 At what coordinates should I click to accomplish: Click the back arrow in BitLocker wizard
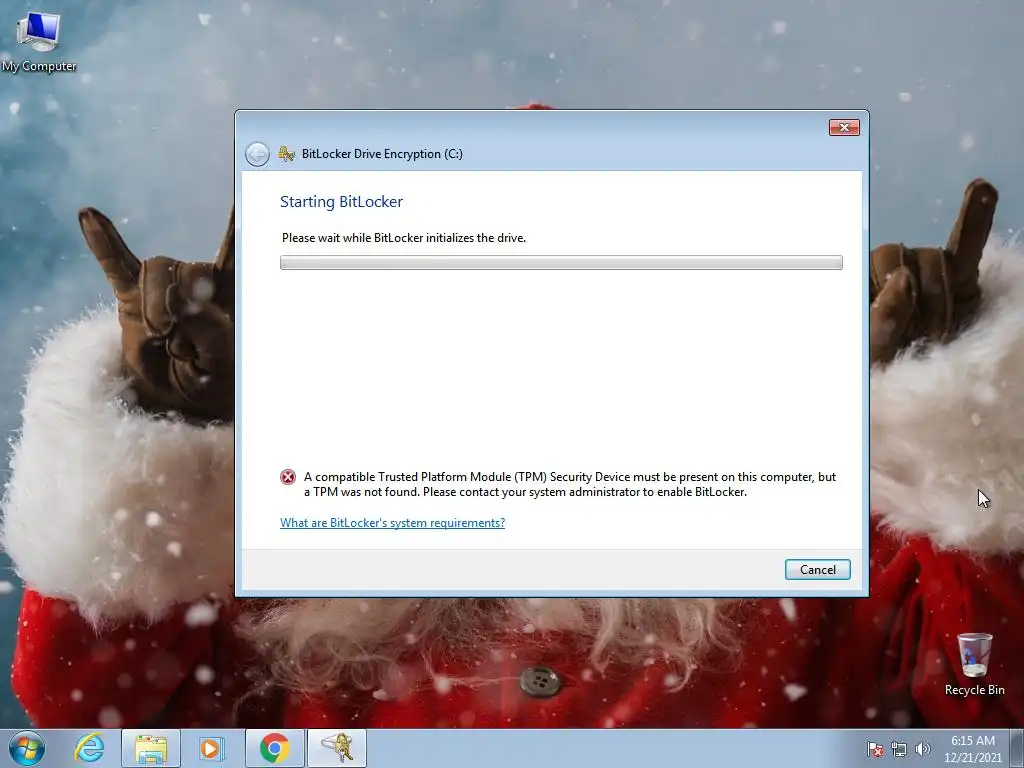[257, 154]
